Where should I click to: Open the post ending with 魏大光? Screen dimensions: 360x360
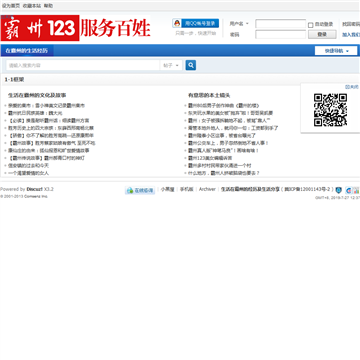click(35, 113)
